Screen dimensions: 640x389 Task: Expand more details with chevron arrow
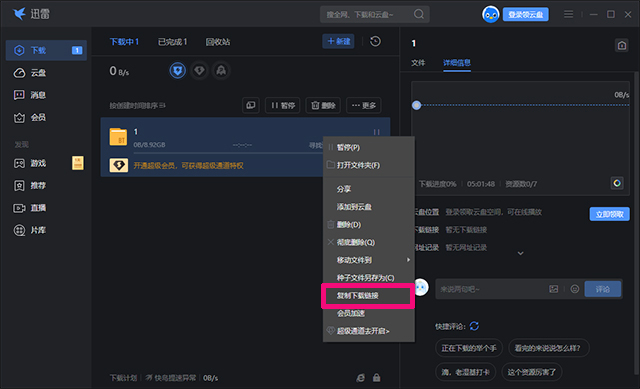click(520, 253)
